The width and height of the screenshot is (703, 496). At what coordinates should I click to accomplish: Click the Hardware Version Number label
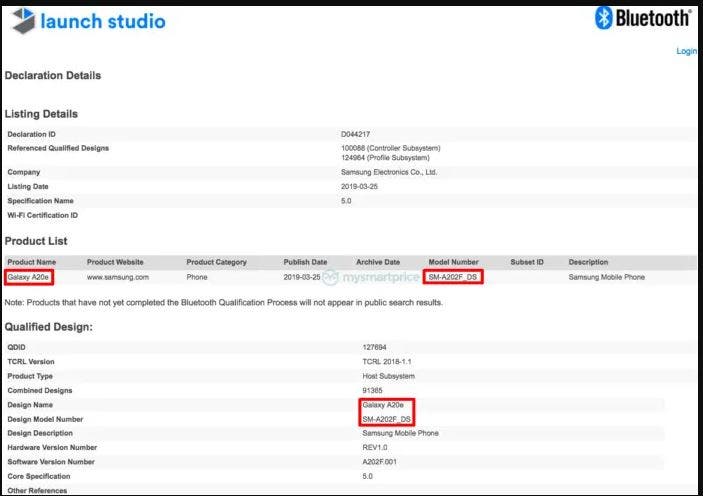(52, 448)
